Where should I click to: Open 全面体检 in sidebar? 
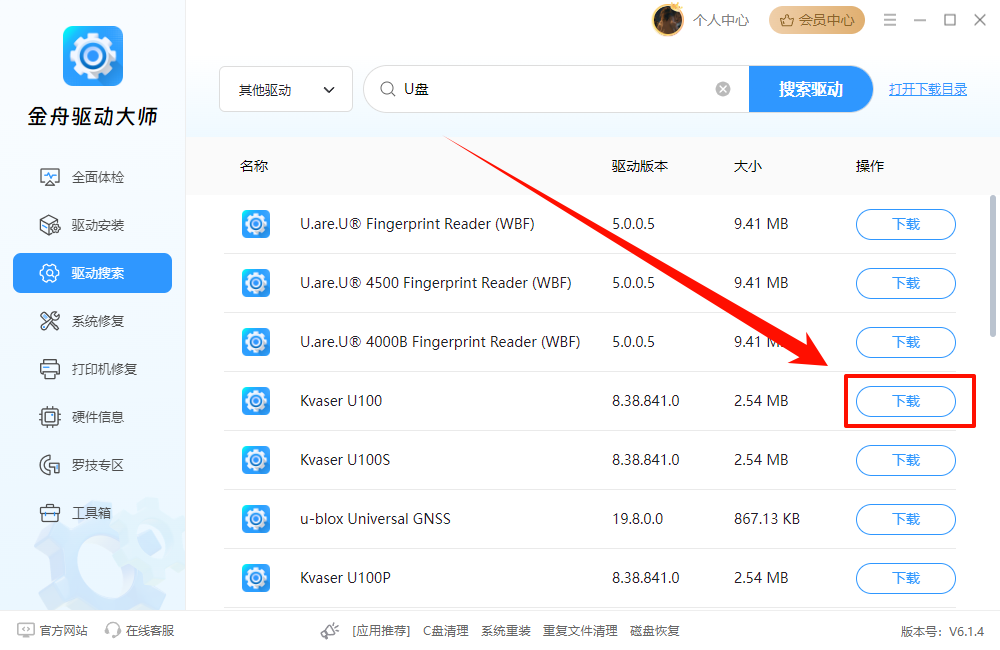pos(92,177)
